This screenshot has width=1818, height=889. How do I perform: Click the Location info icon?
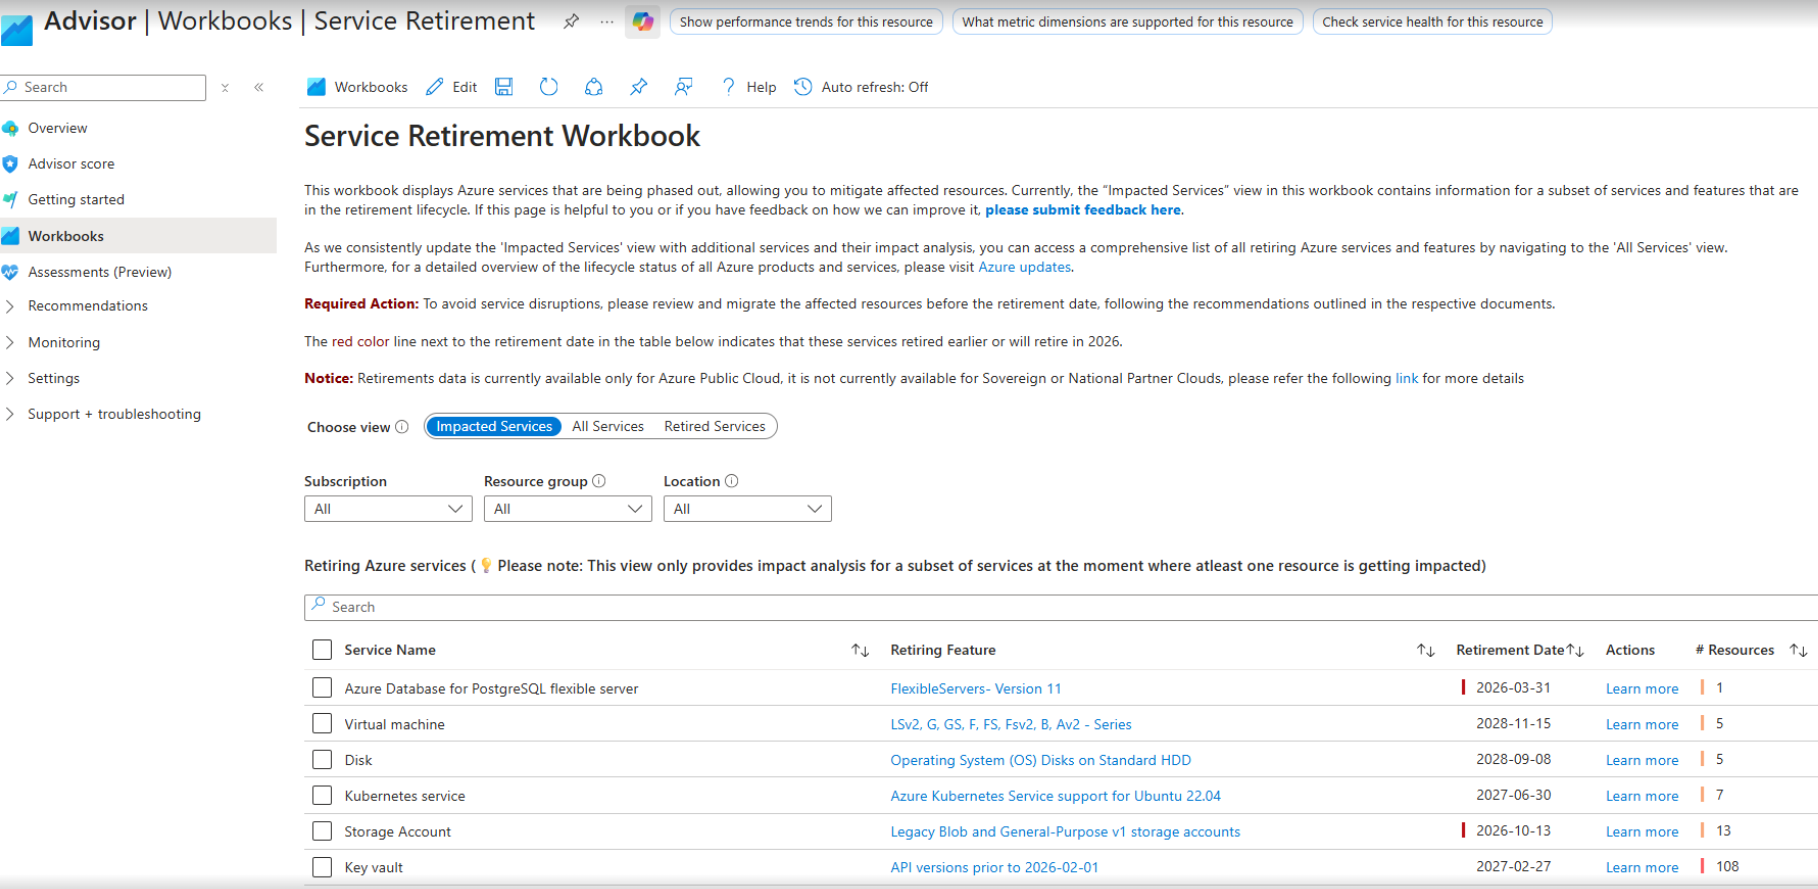tap(732, 481)
